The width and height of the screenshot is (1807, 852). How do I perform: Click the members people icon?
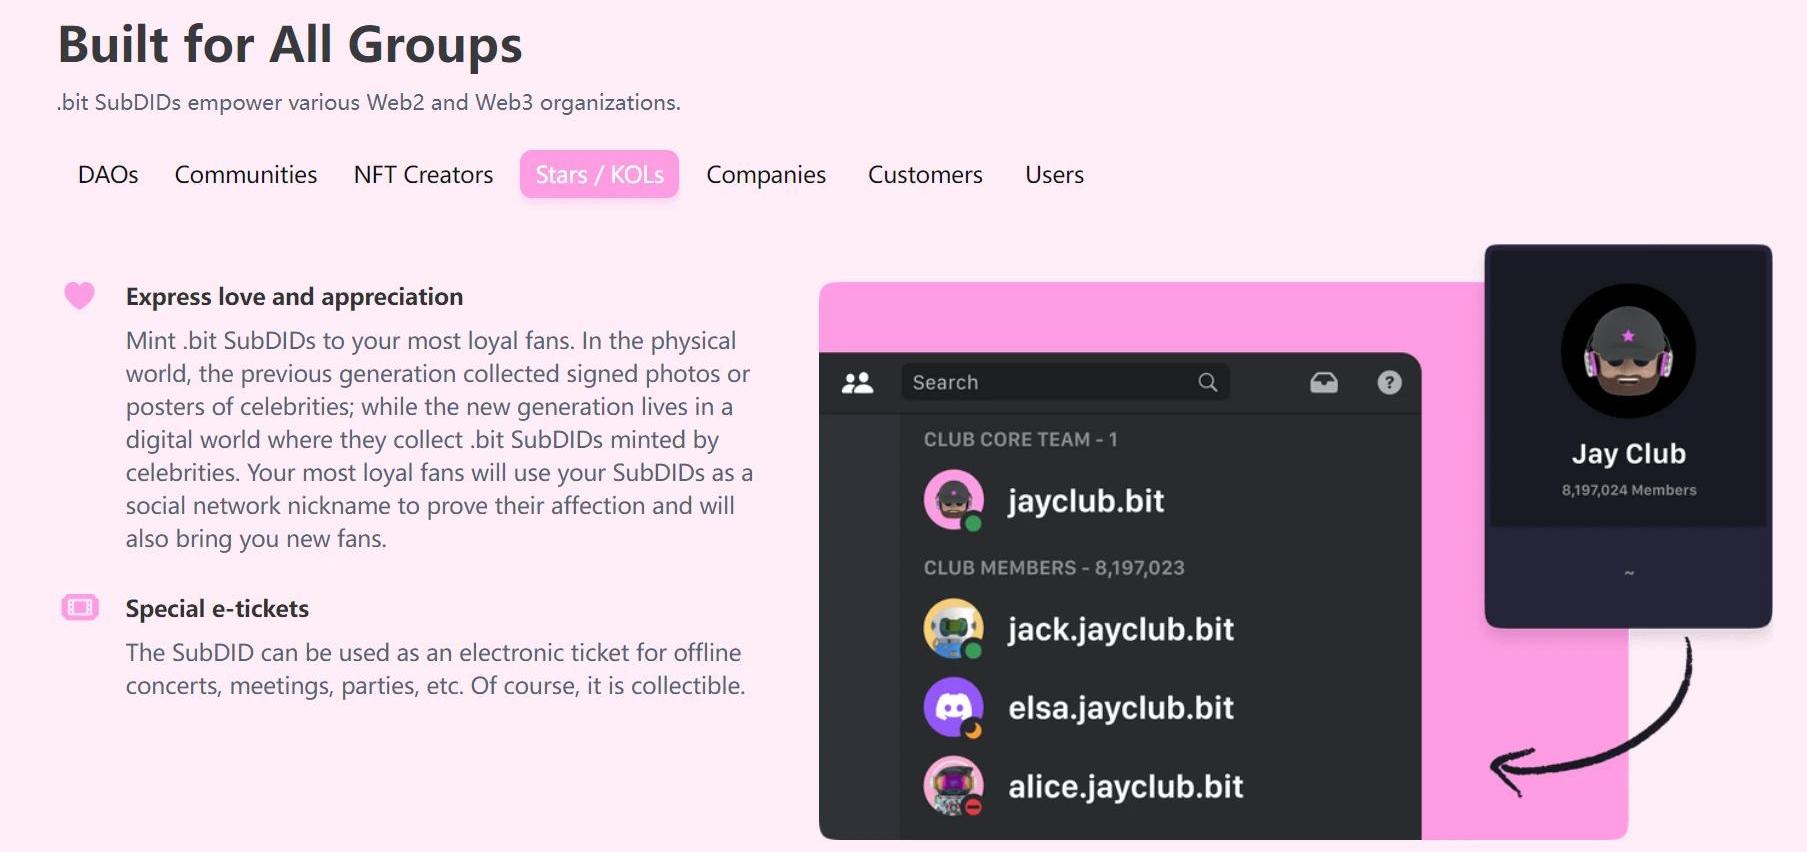857,382
